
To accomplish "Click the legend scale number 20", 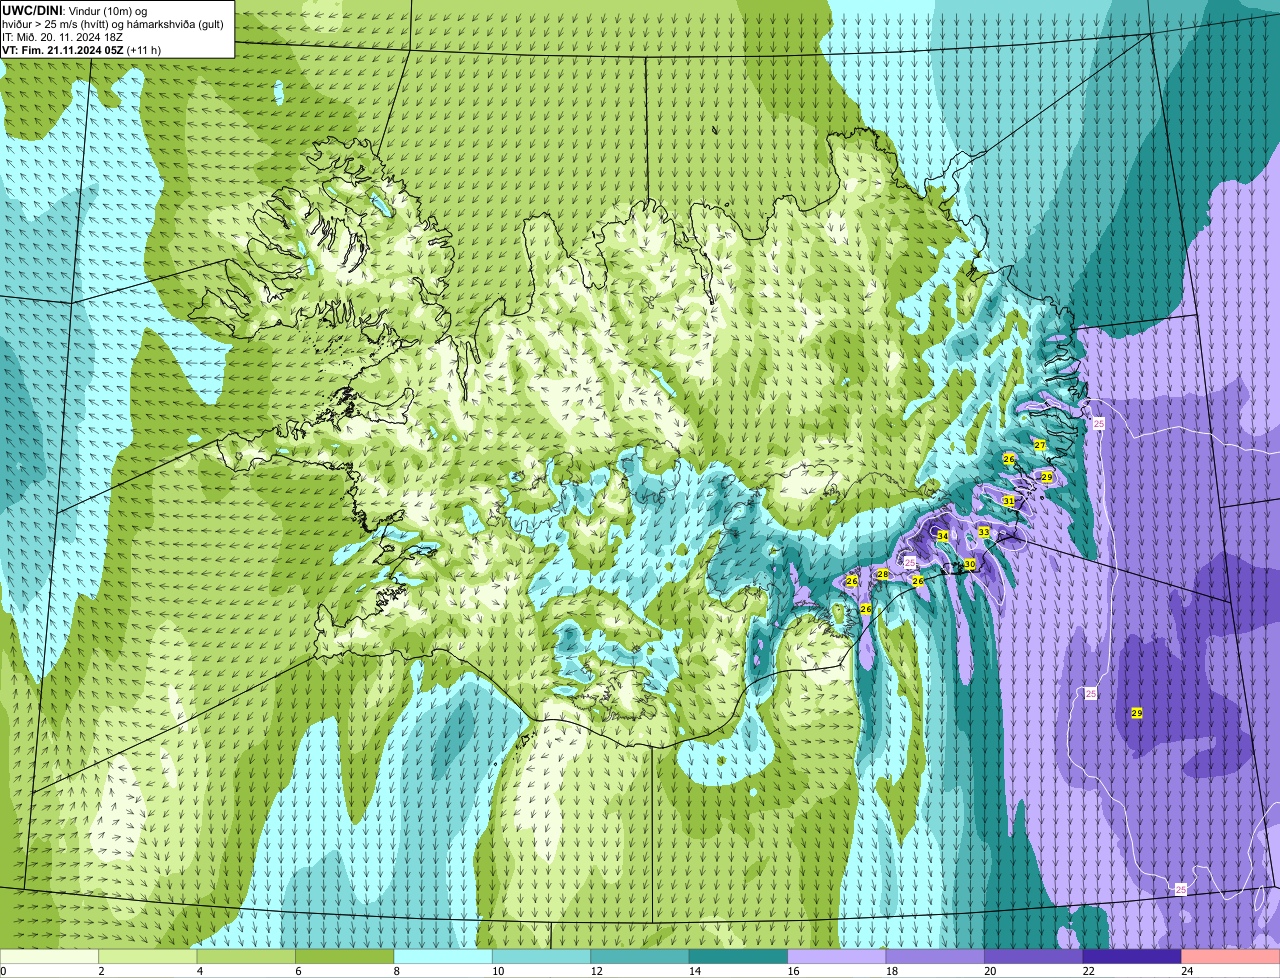I will 989,971.
